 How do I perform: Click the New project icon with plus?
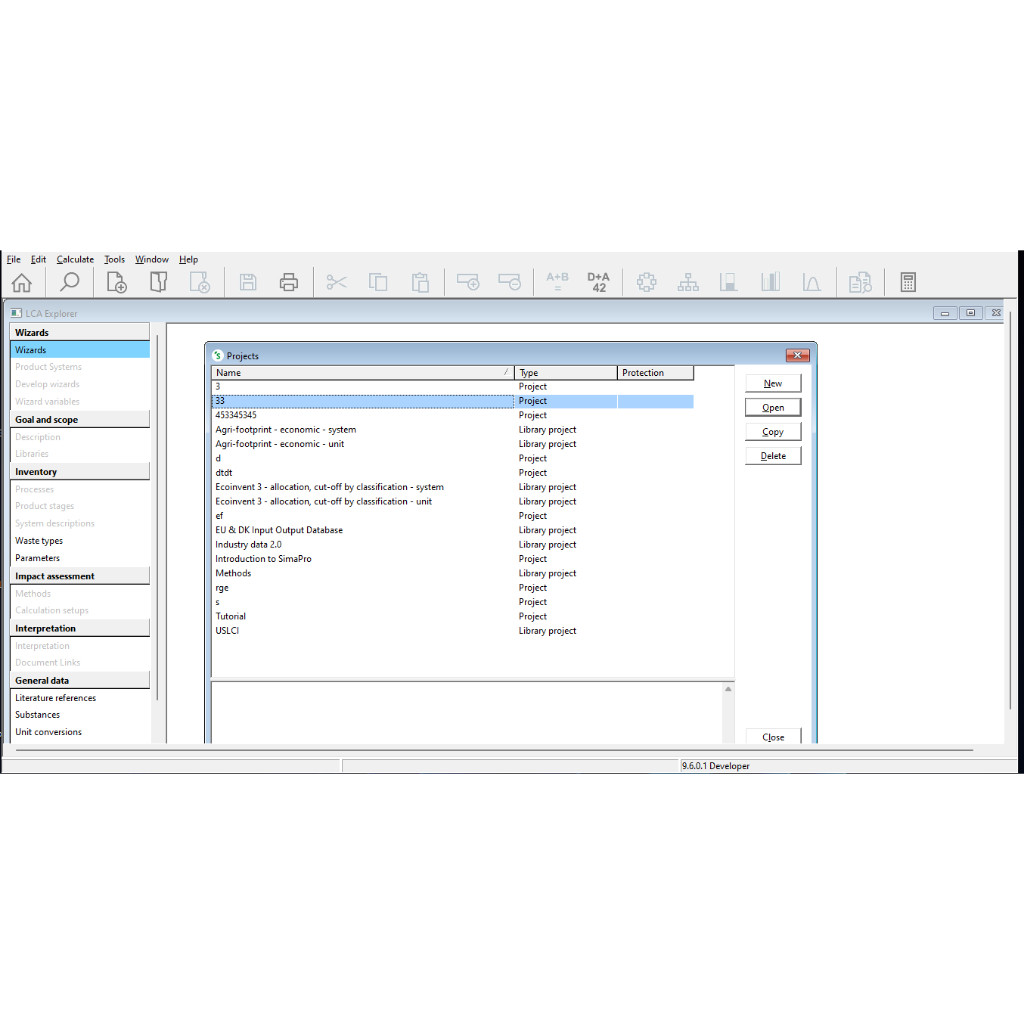(116, 283)
